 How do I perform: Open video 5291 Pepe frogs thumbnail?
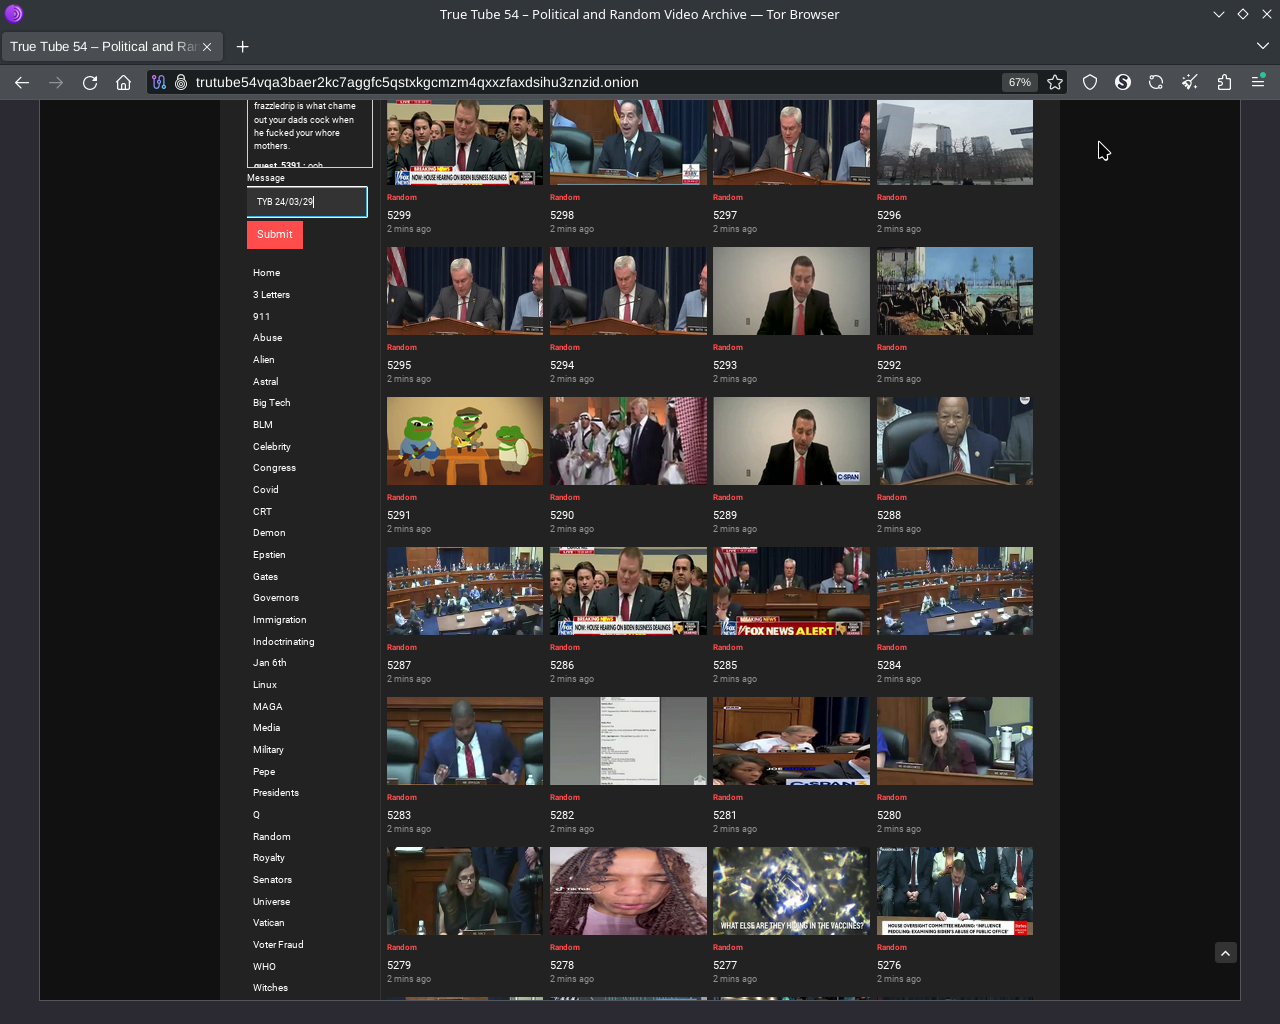(465, 441)
